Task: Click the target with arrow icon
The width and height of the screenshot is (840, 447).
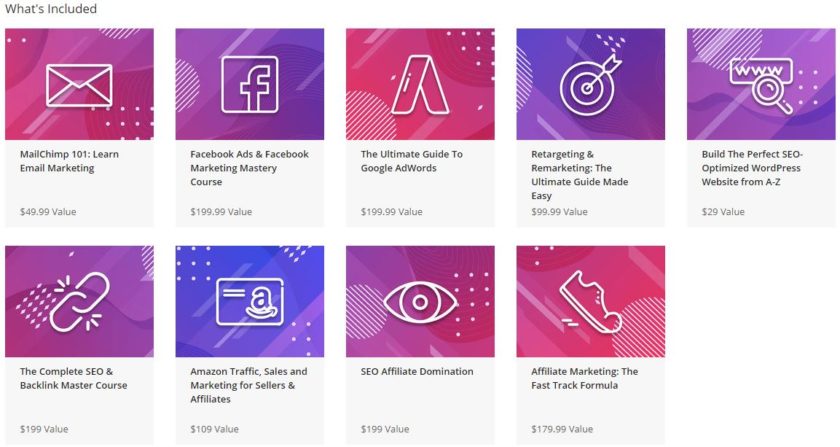Action: 590,85
